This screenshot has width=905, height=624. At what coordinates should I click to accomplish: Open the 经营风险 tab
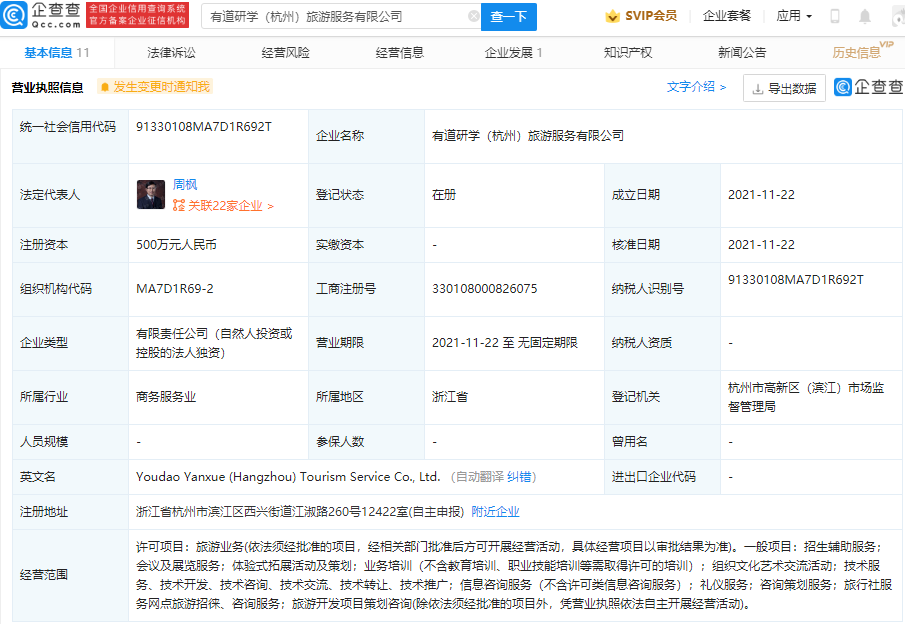(x=286, y=53)
